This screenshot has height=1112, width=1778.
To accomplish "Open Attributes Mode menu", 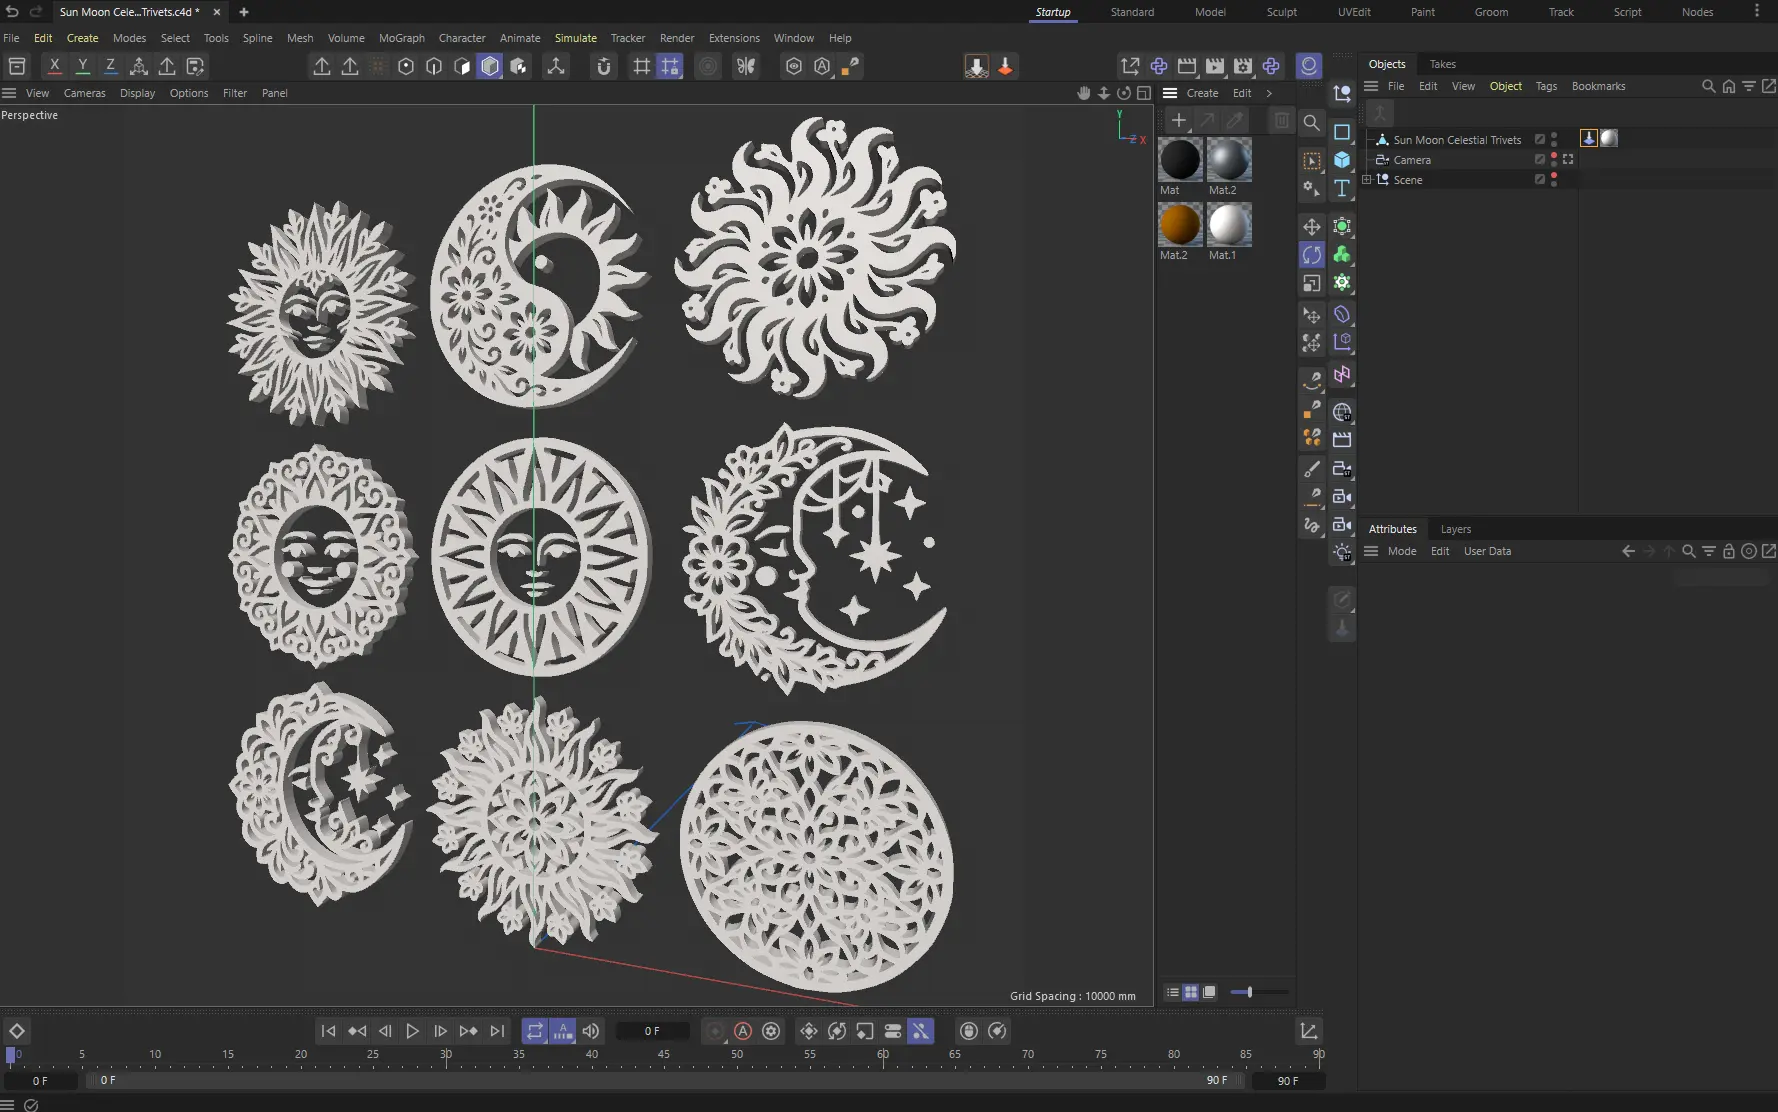I will 1401,551.
